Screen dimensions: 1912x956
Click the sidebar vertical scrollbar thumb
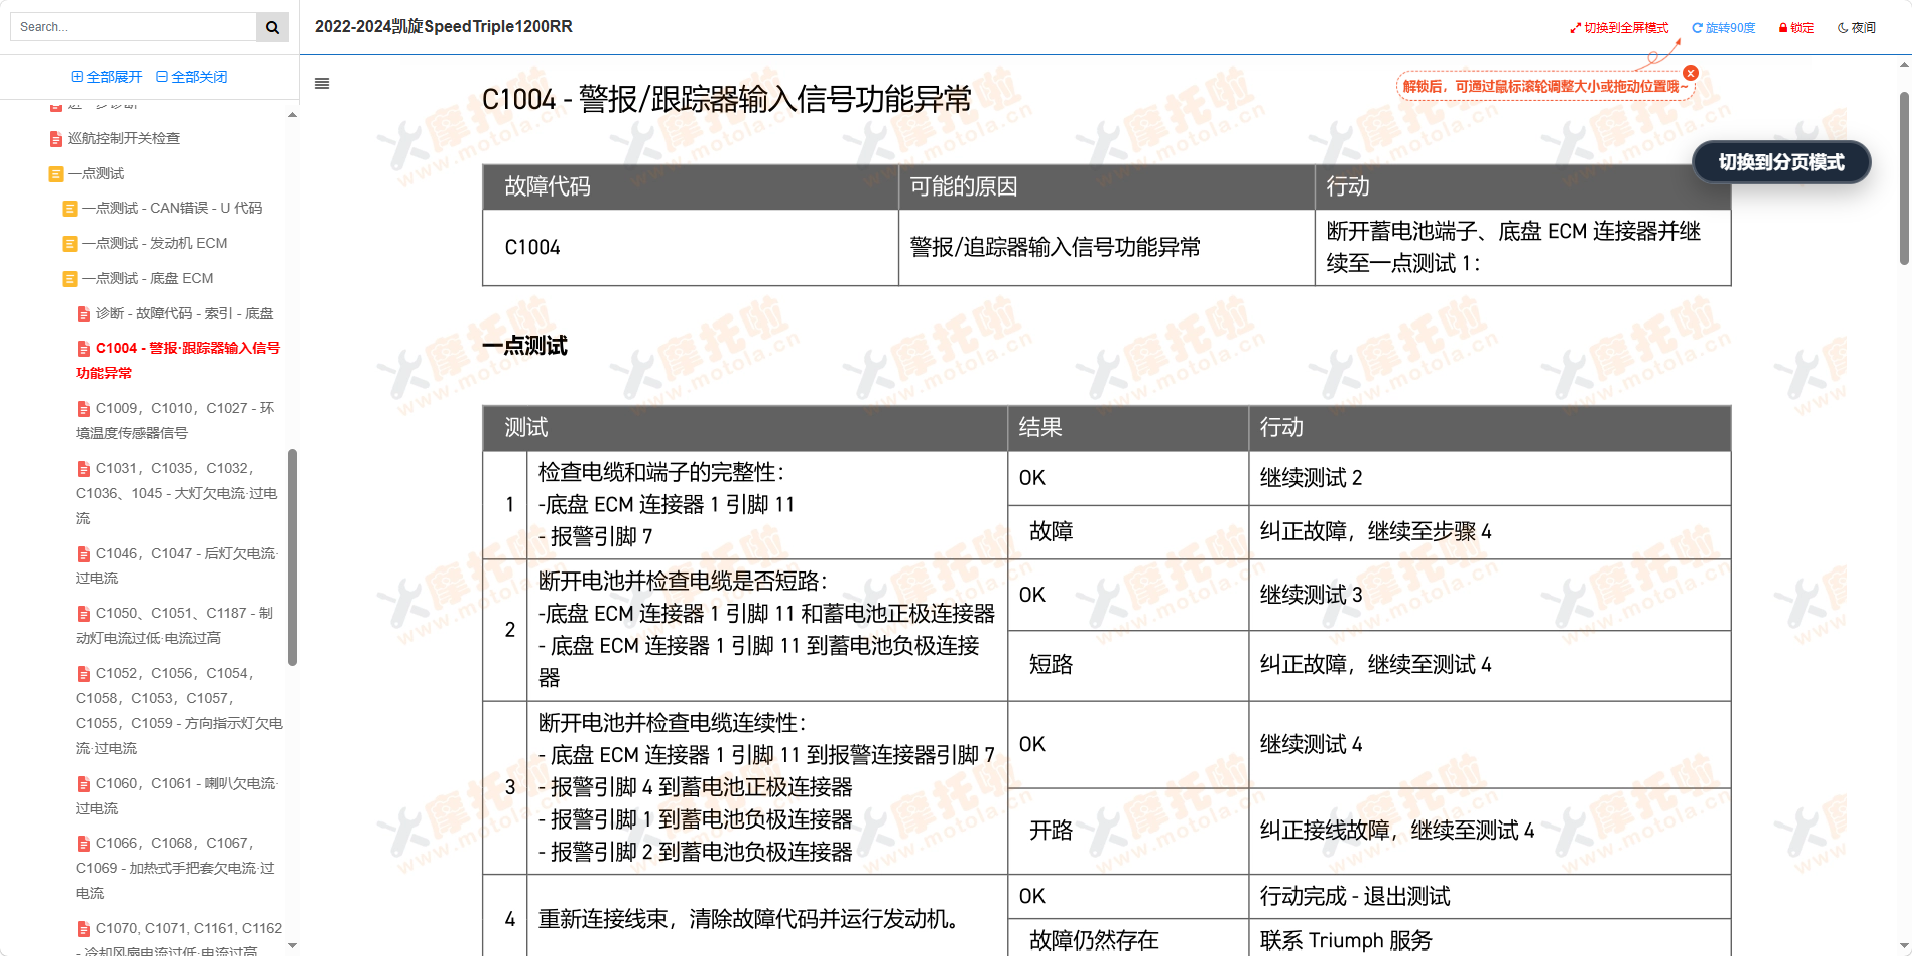point(292,557)
